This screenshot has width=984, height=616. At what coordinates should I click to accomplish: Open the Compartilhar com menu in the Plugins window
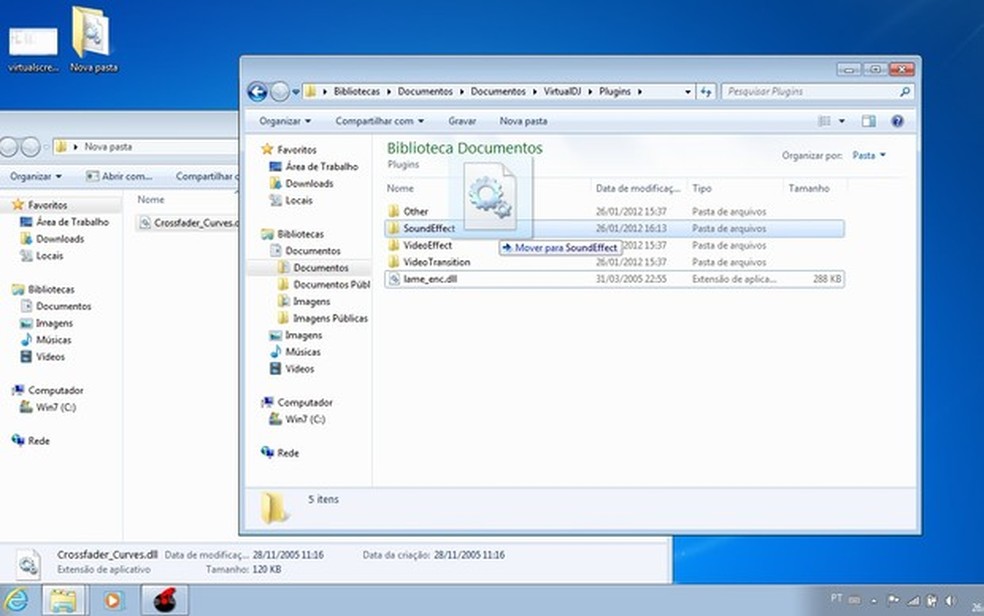[380, 121]
